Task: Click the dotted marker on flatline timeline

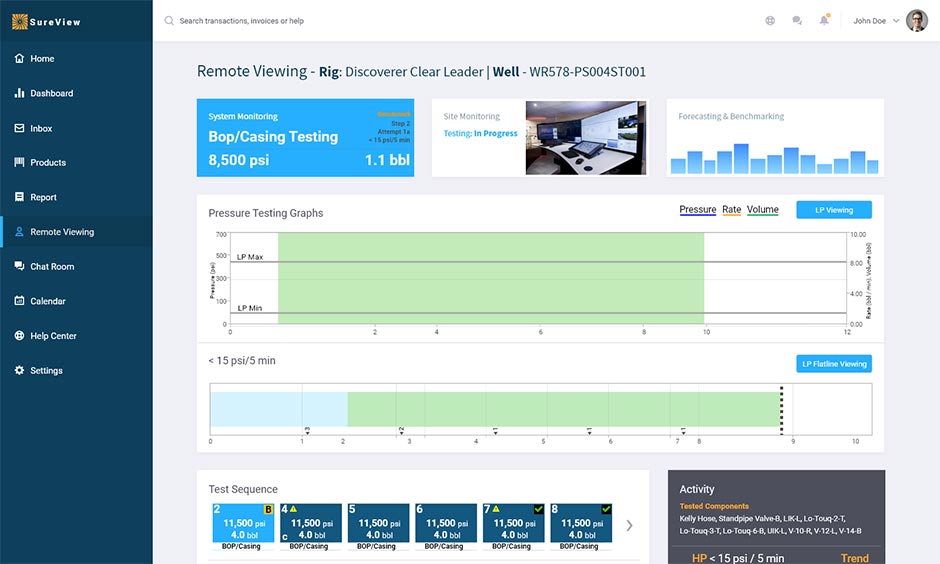Action: (x=781, y=408)
